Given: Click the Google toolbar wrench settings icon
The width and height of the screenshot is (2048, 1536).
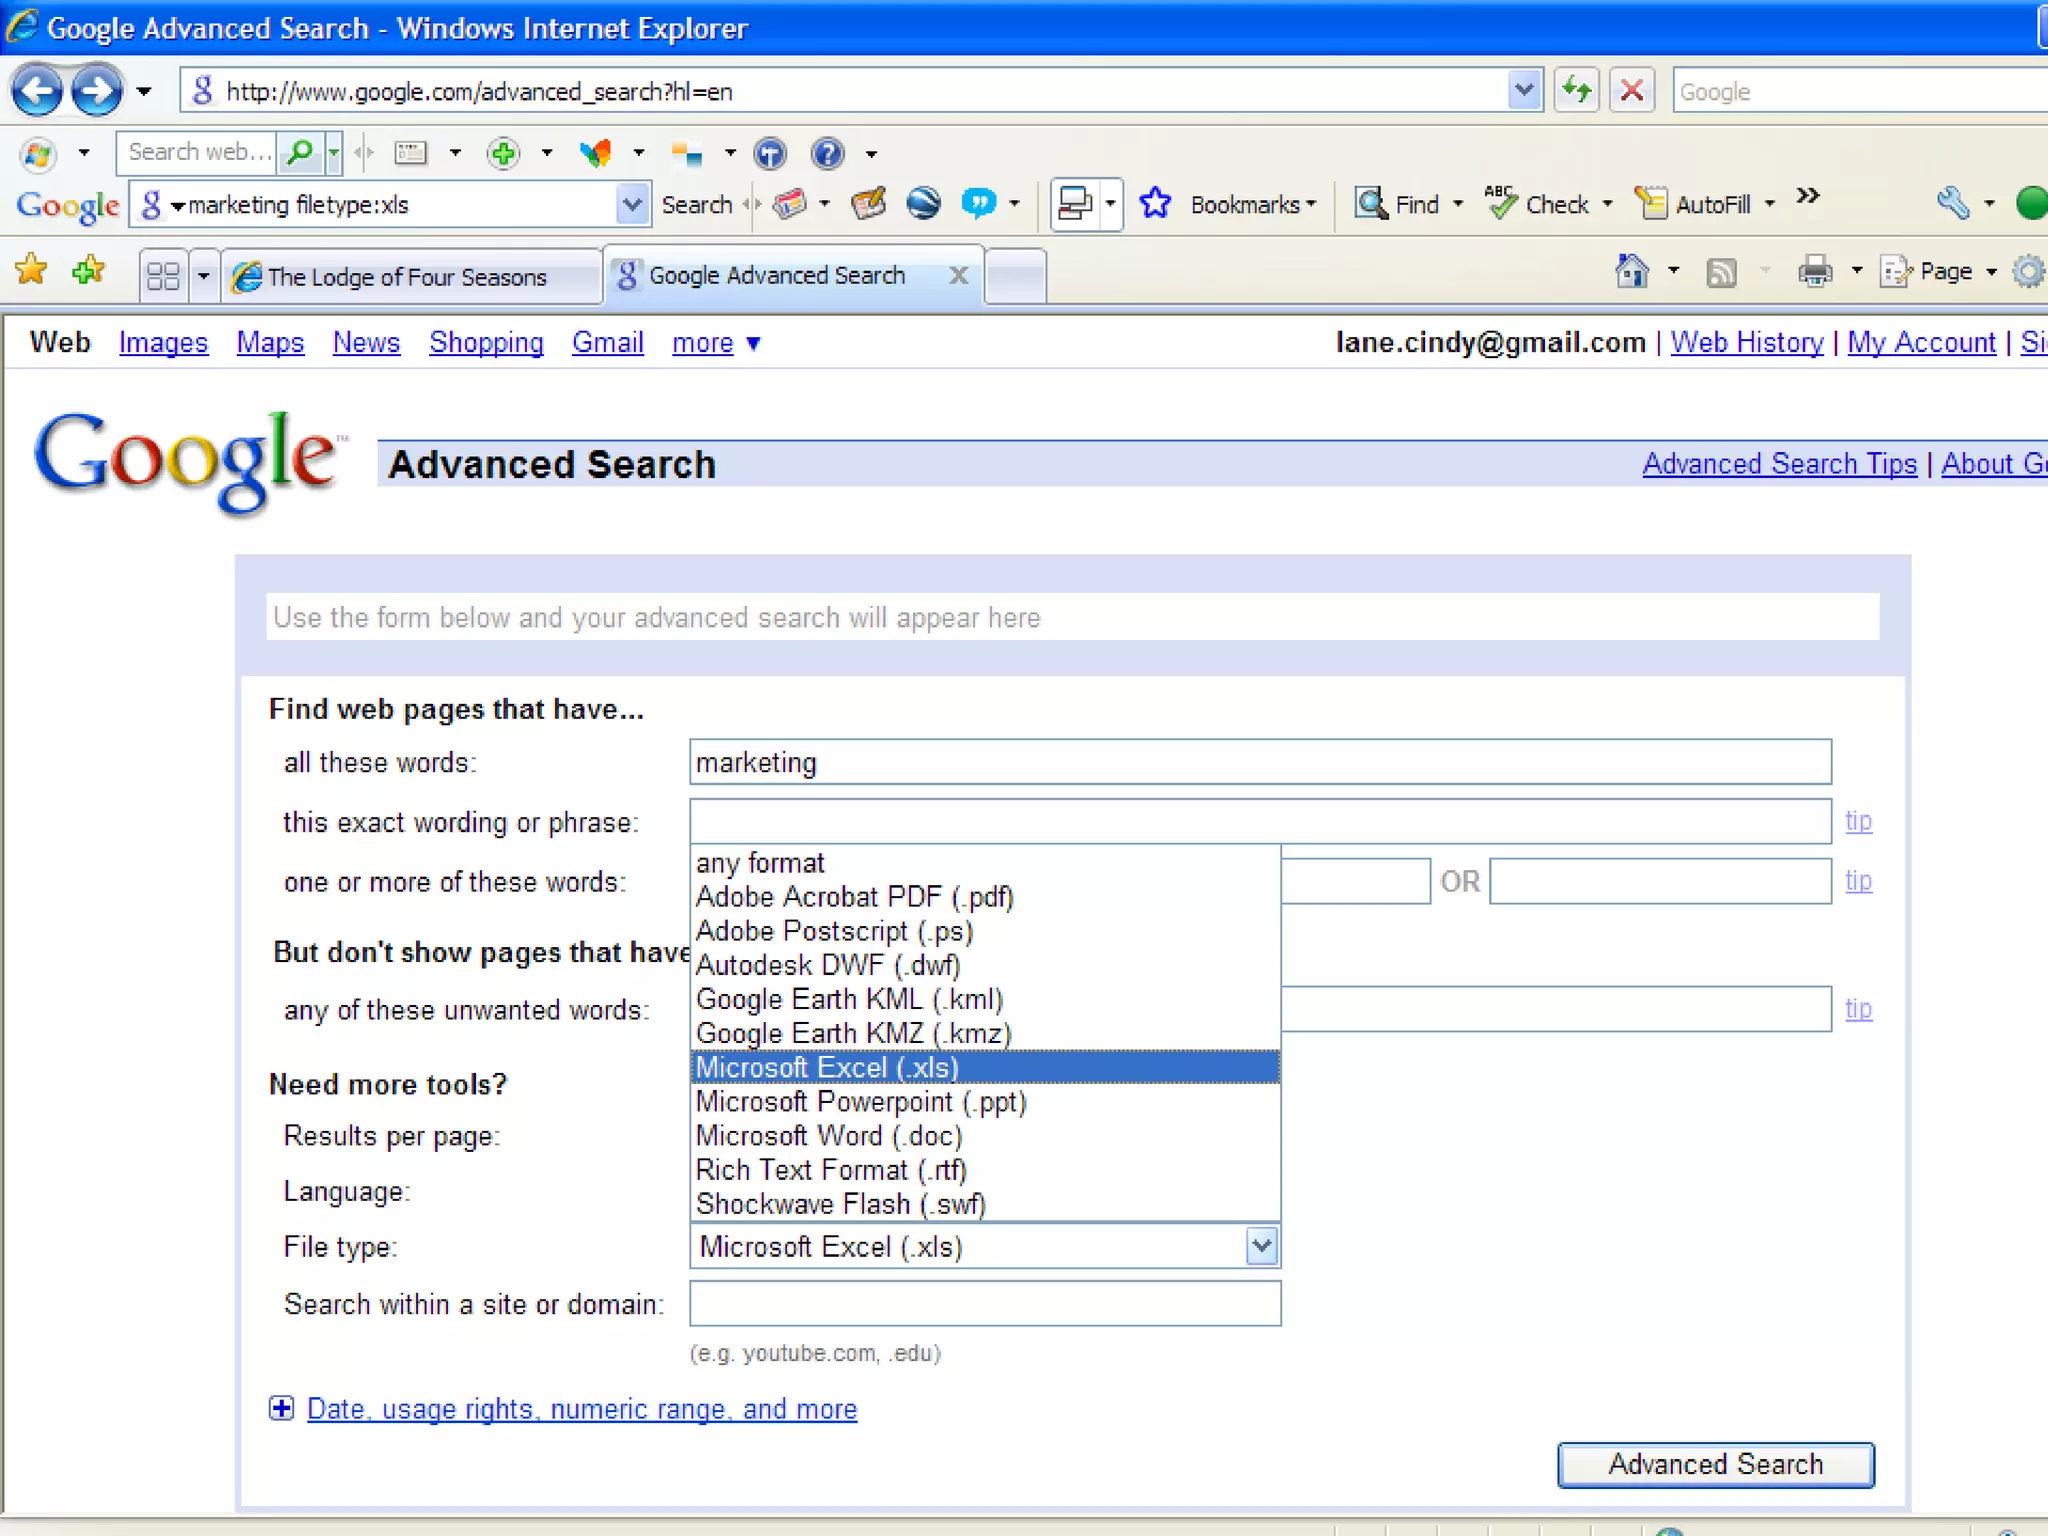Looking at the screenshot, I should 1952,204.
